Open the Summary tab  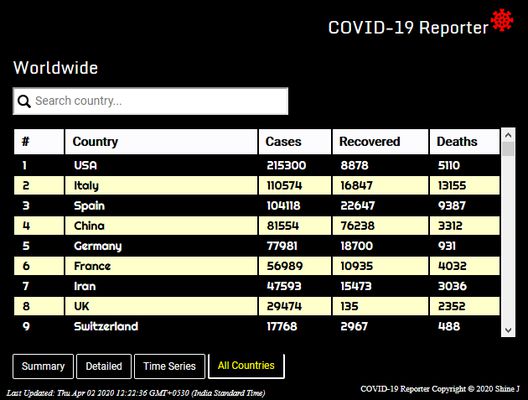point(43,366)
